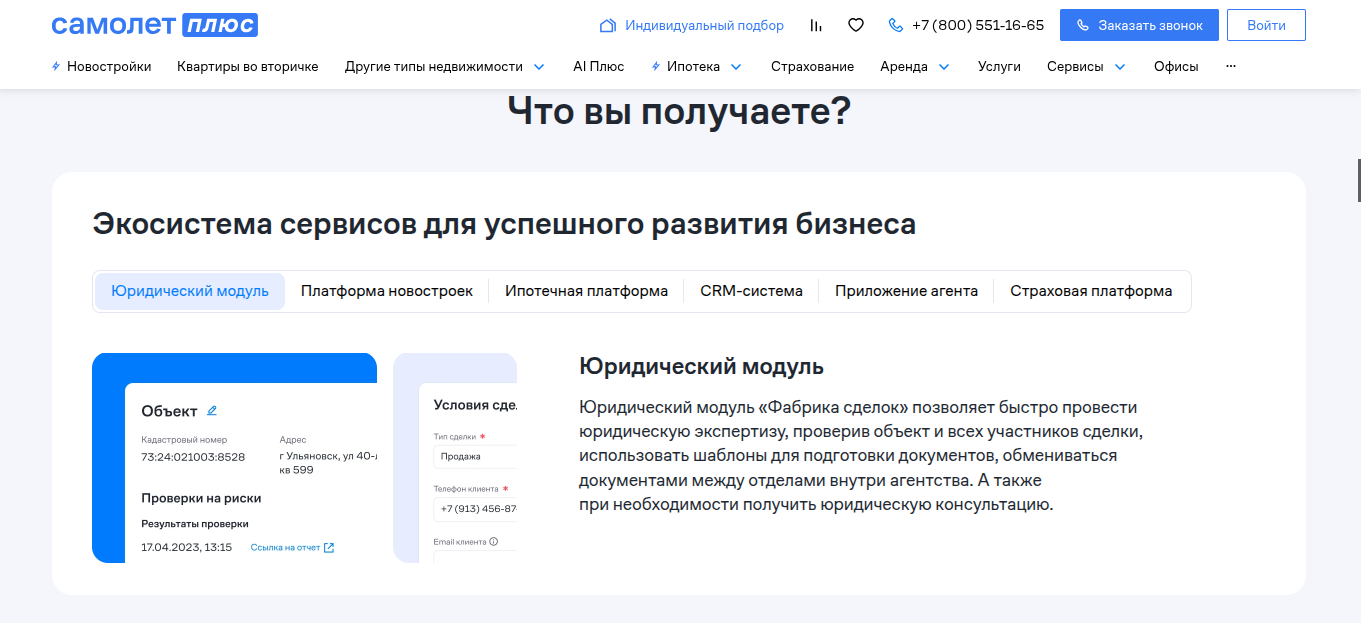Image resolution: width=1361 pixels, height=623 pixels.
Task: Call the number +7 (800) 551-16-65
Action: pyautogui.click(x=978, y=25)
